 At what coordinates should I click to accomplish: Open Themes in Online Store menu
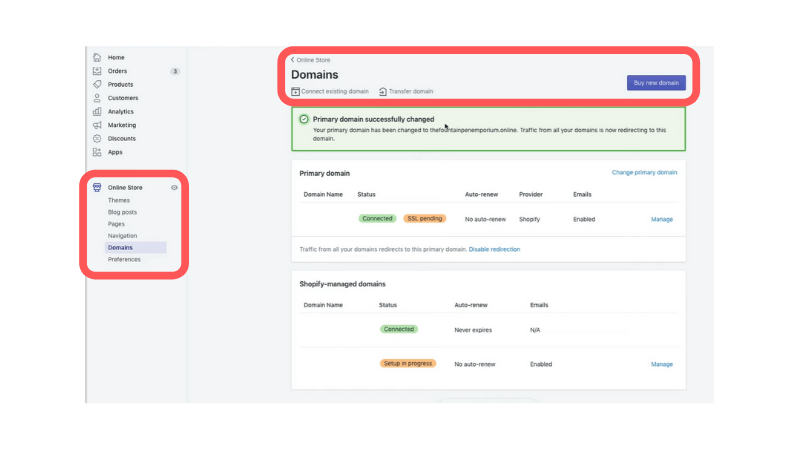119,200
